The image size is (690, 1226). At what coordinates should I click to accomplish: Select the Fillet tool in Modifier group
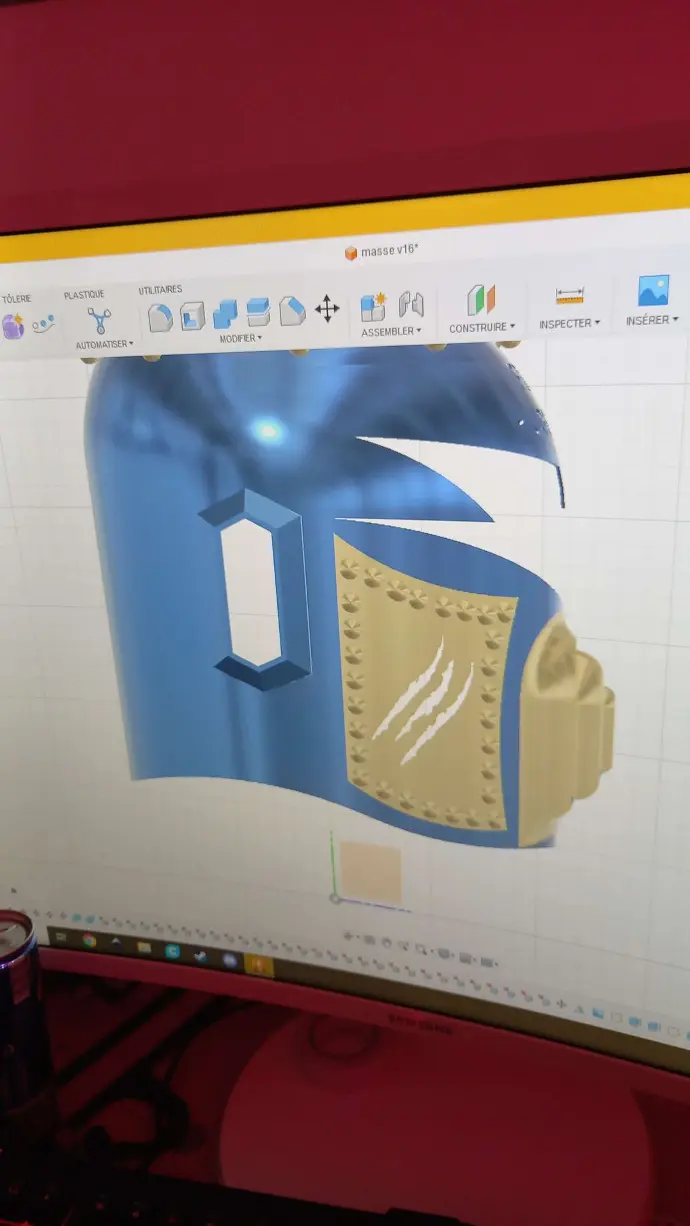(160, 318)
